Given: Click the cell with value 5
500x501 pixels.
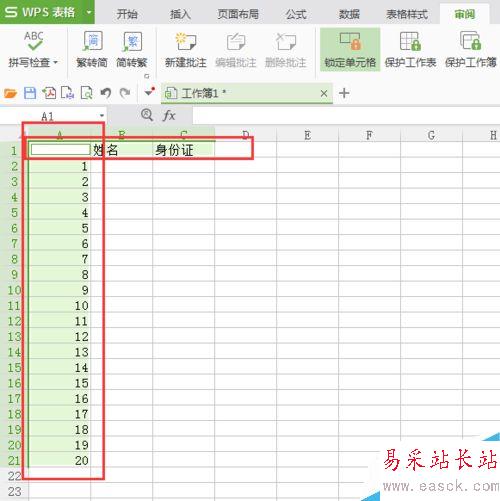Looking at the screenshot, I should pos(60,228).
